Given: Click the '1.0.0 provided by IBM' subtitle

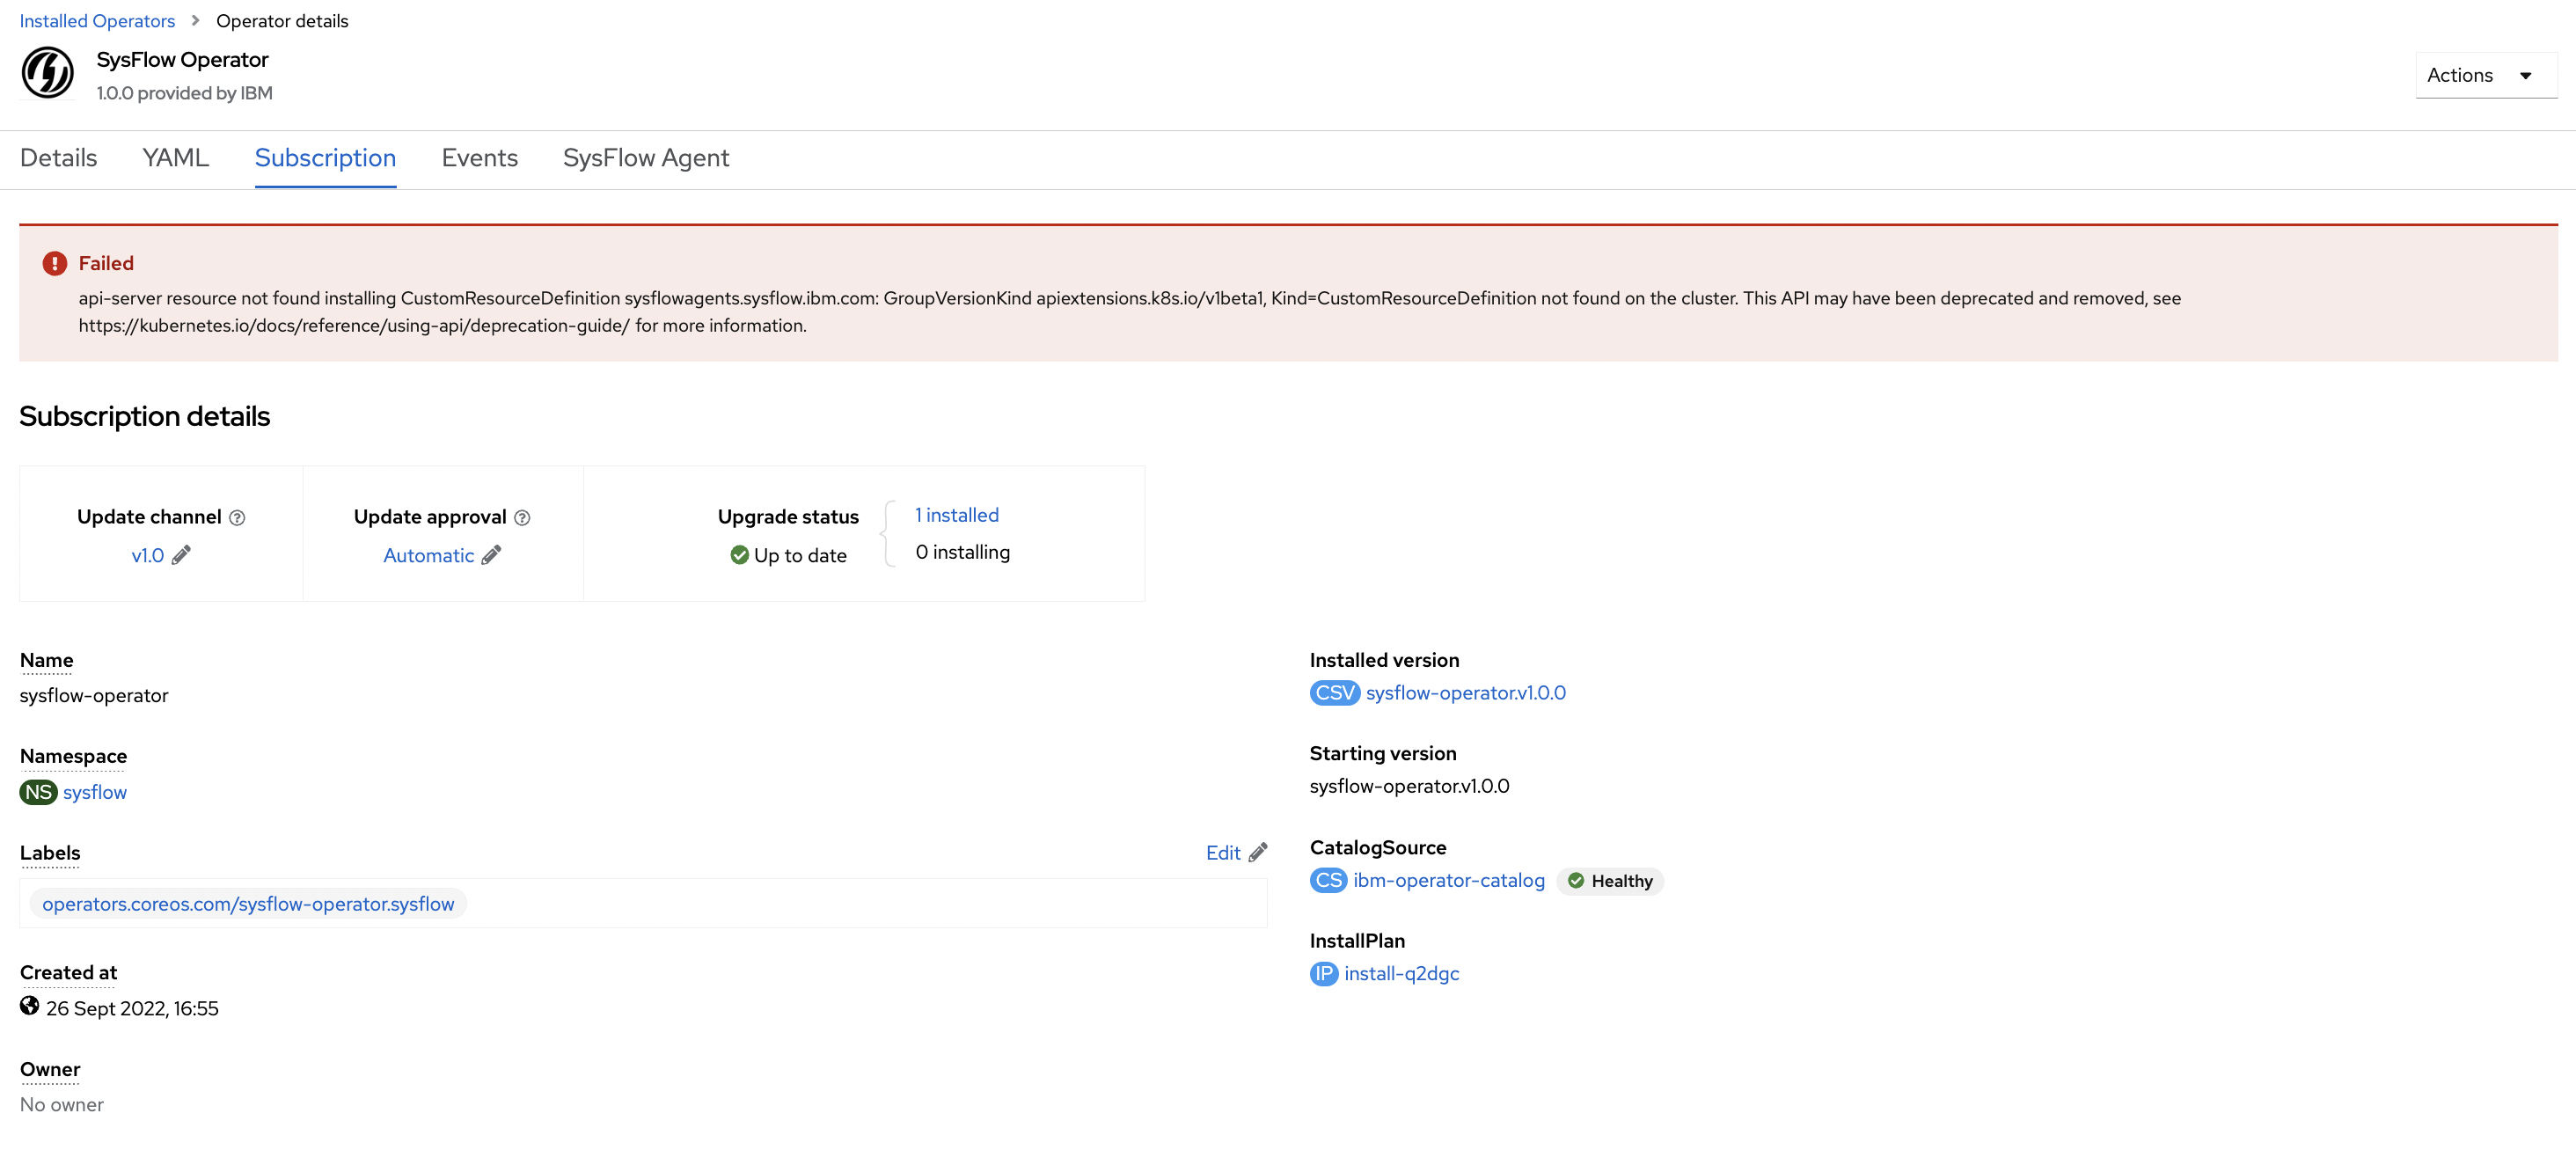Looking at the screenshot, I should point(185,93).
